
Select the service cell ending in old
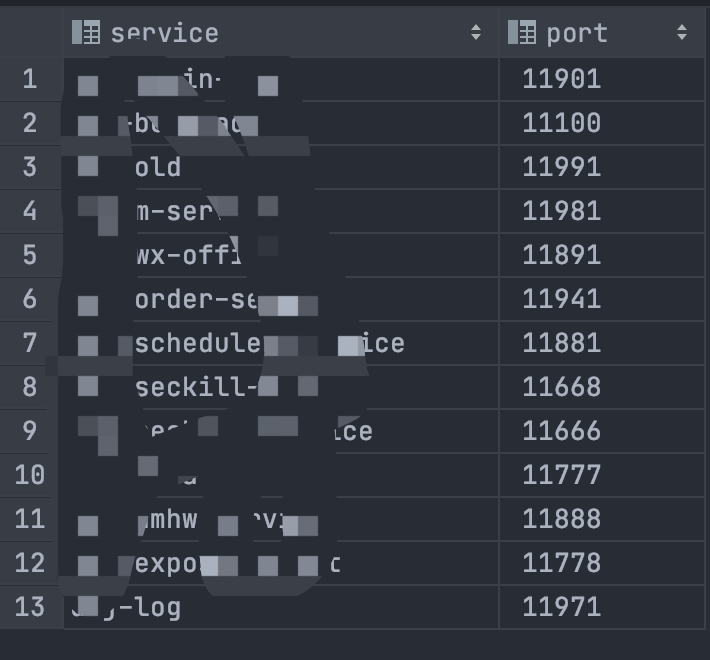158,167
